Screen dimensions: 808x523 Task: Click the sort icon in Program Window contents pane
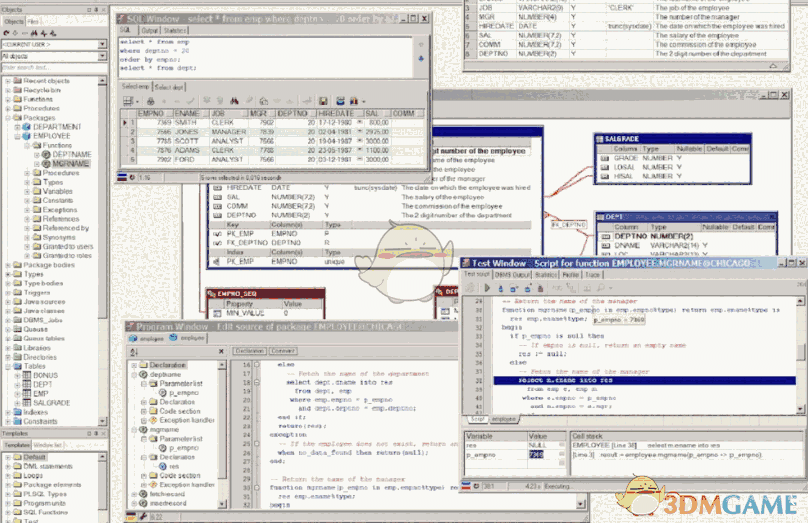pyautogui.click(x=134, y=352)
